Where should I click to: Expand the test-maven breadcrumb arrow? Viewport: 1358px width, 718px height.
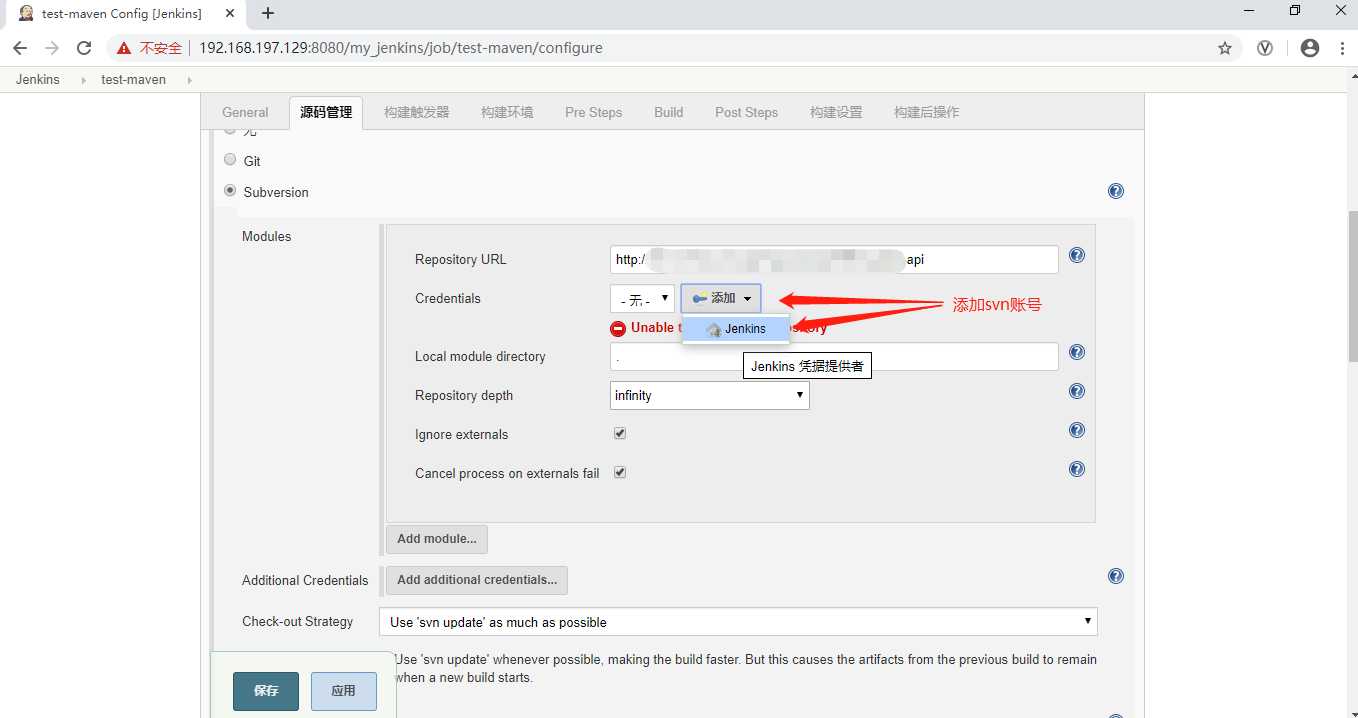point(189,79)
